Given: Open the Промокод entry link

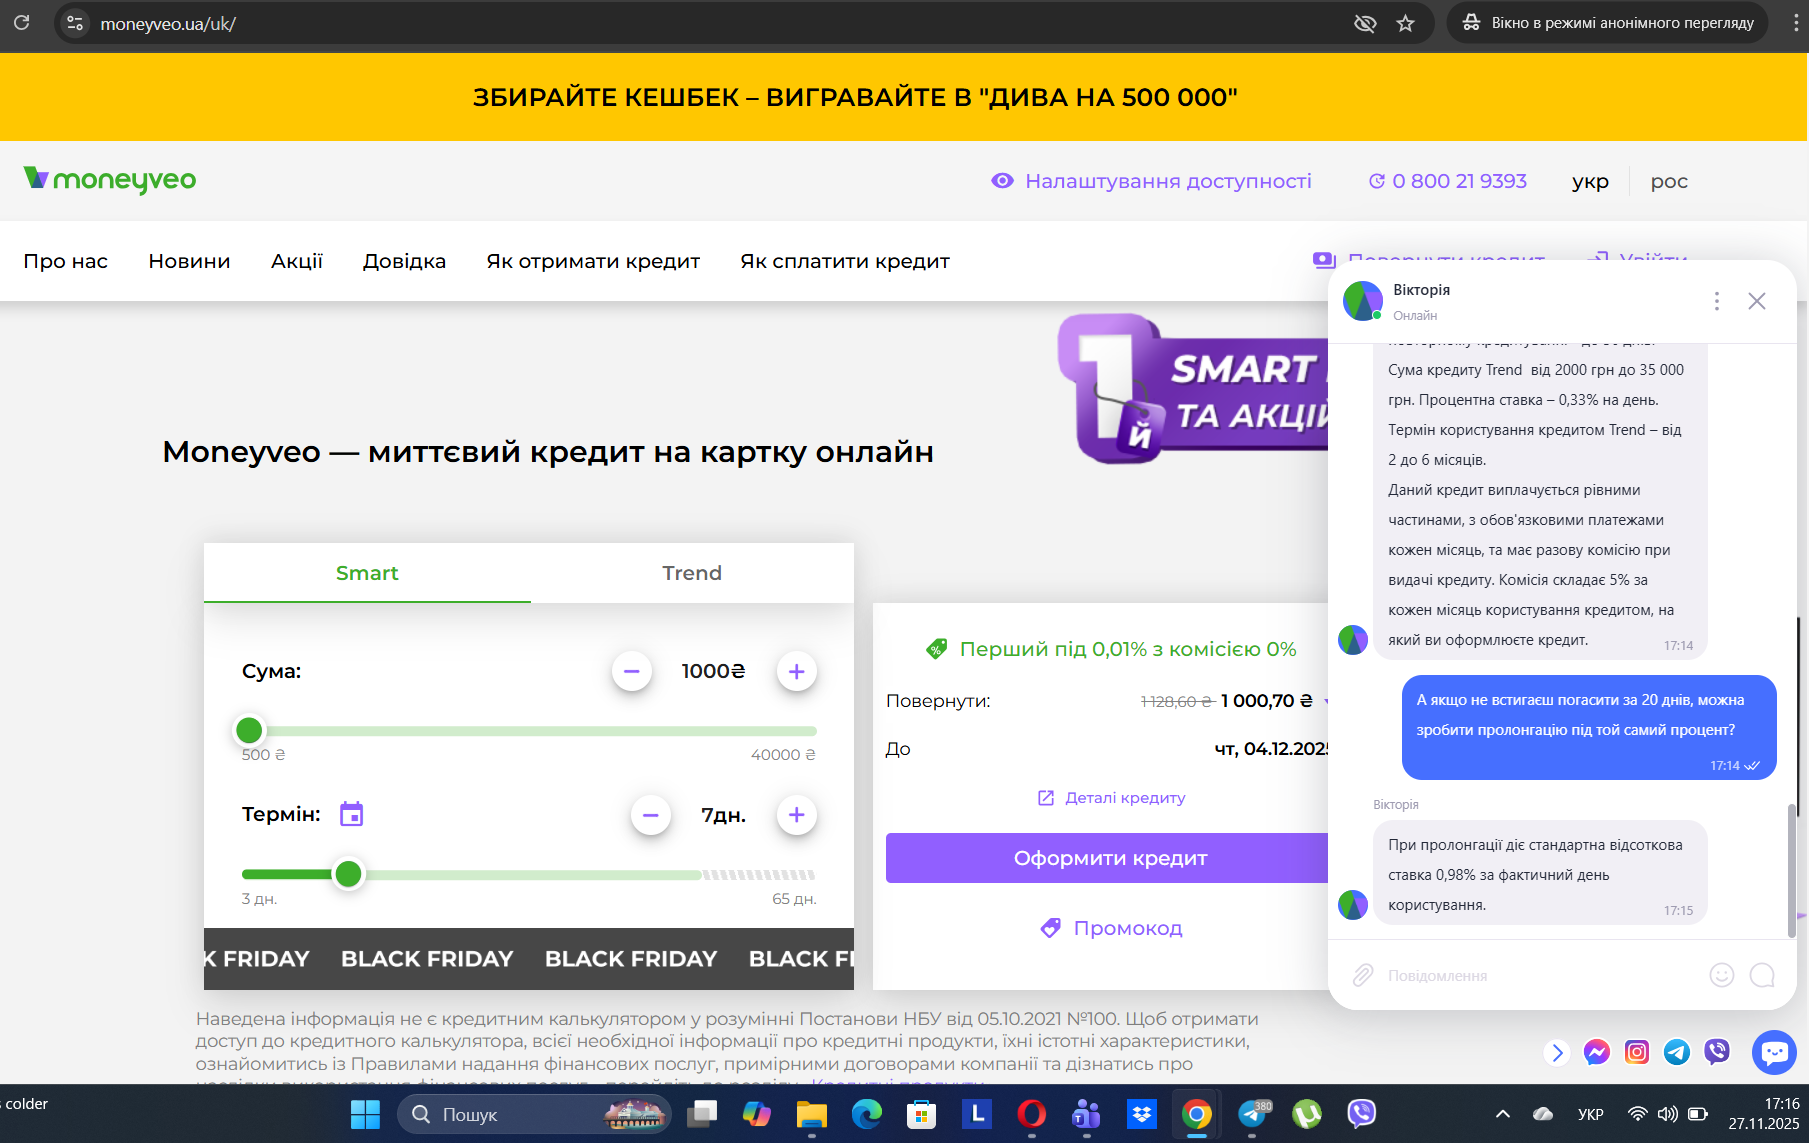Looking at the screenshot, I should pyautogui.click(x=1111, y=928).
